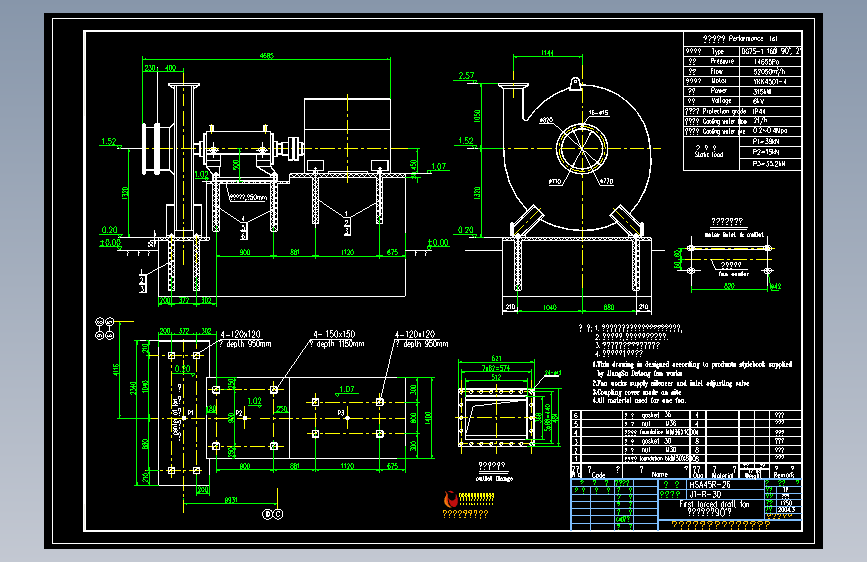Click the 2.57 elevation mark
Viewport: 867px width, 562px height.
(466, 76)
